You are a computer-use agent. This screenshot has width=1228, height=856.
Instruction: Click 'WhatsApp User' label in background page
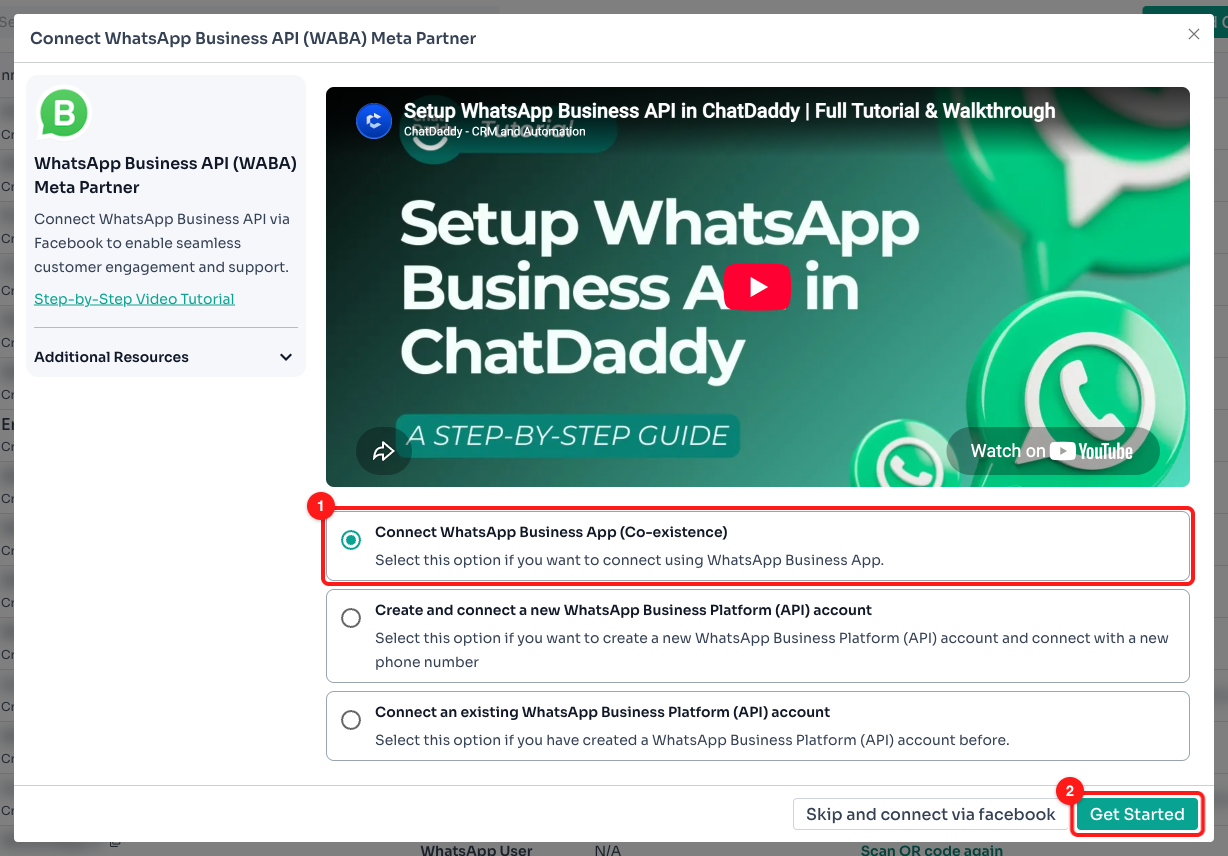(476, 850)
